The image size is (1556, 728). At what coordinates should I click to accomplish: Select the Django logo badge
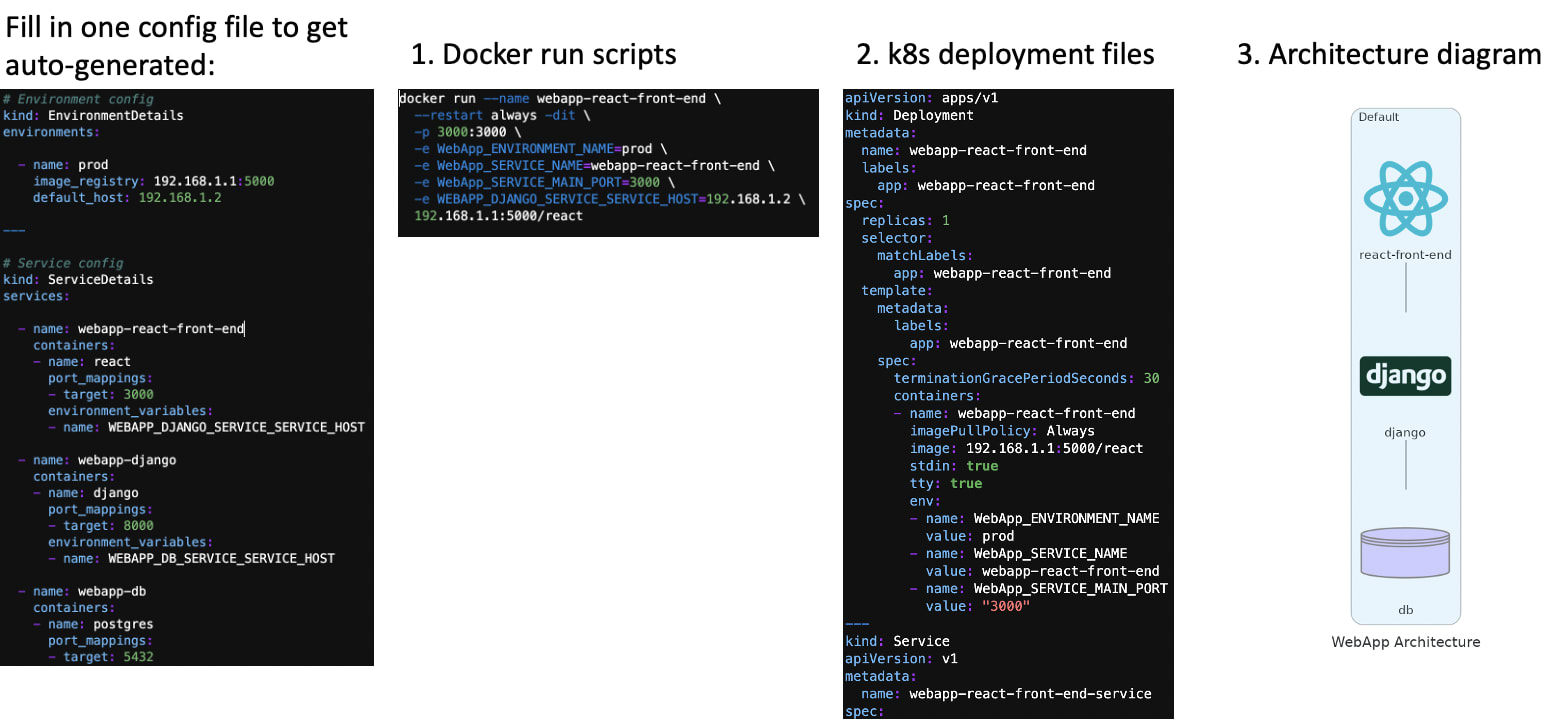(x=1405, y=377)
